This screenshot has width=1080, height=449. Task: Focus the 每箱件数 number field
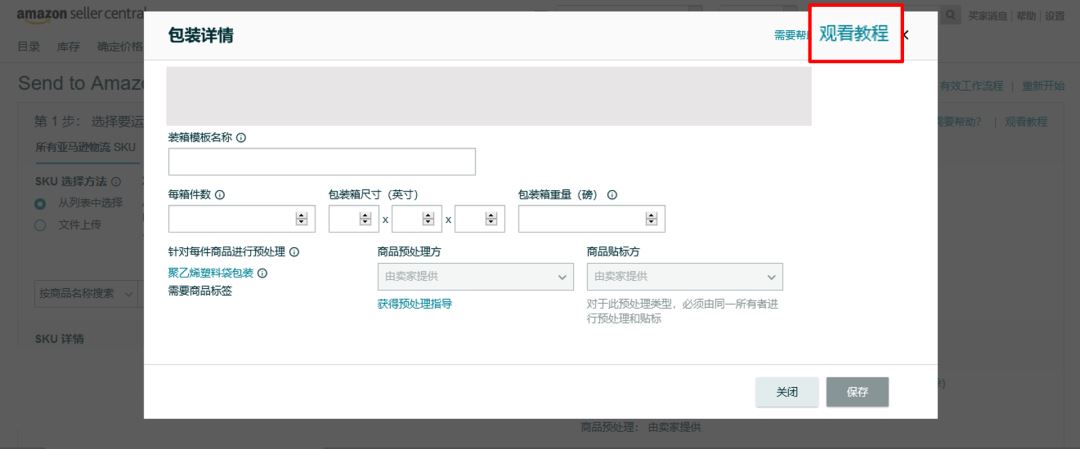pyautogui.click(x=242, y=219)
